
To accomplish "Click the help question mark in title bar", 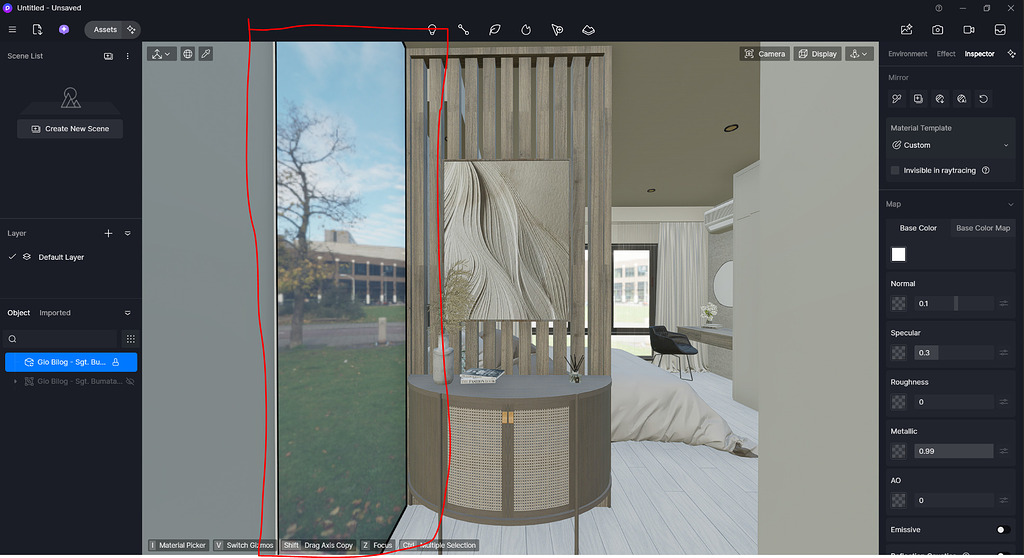I will (938, 8).
